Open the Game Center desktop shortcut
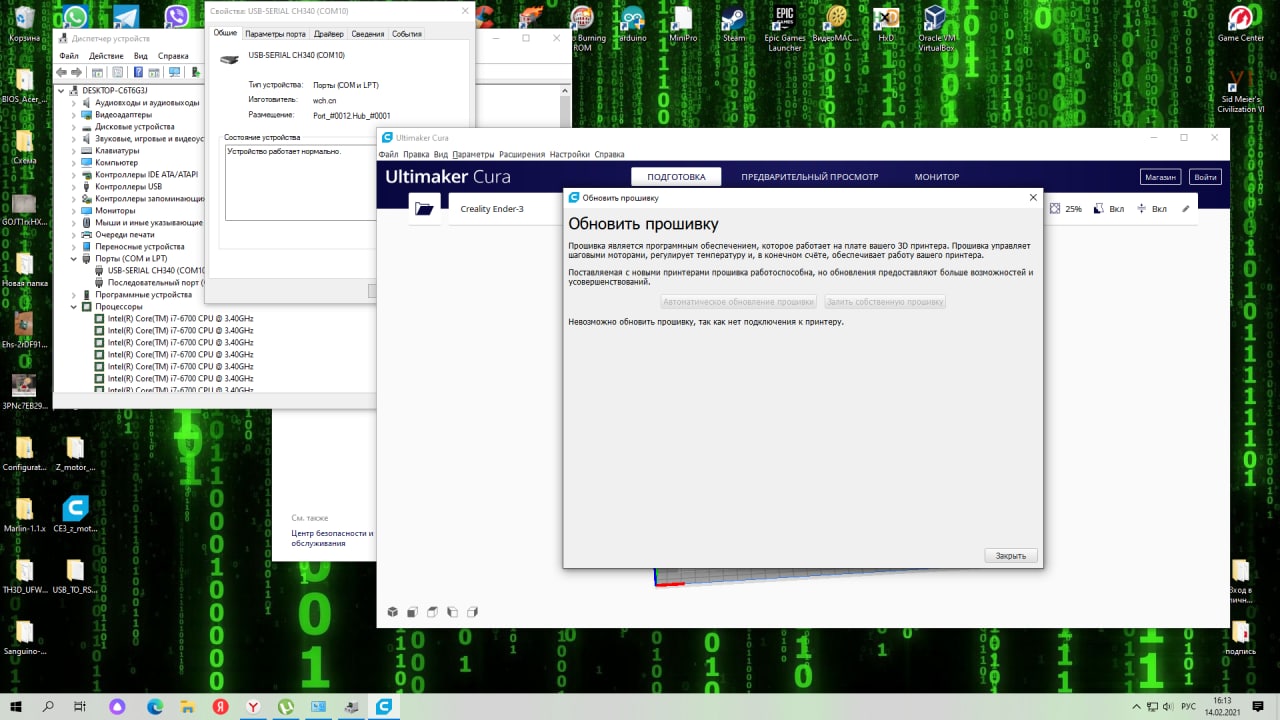This screenshot has width=1280, height=720. click(x=1240, y=24)
